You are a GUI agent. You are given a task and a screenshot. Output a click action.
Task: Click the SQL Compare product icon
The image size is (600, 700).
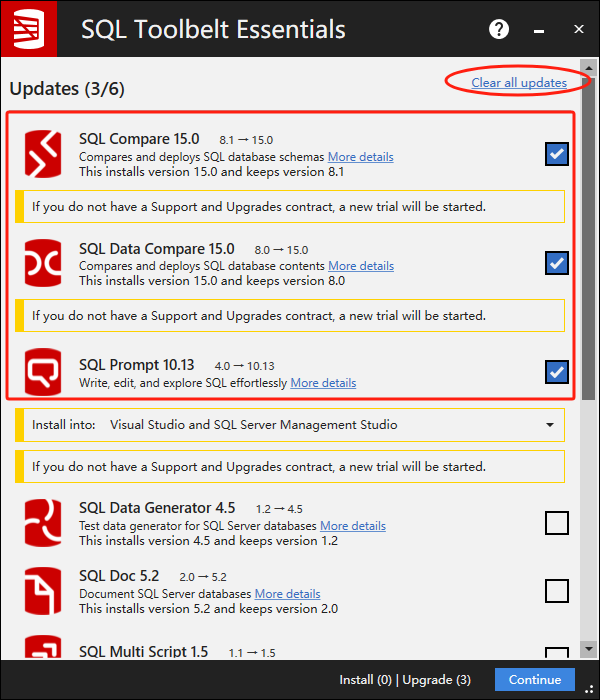point(43,154)
